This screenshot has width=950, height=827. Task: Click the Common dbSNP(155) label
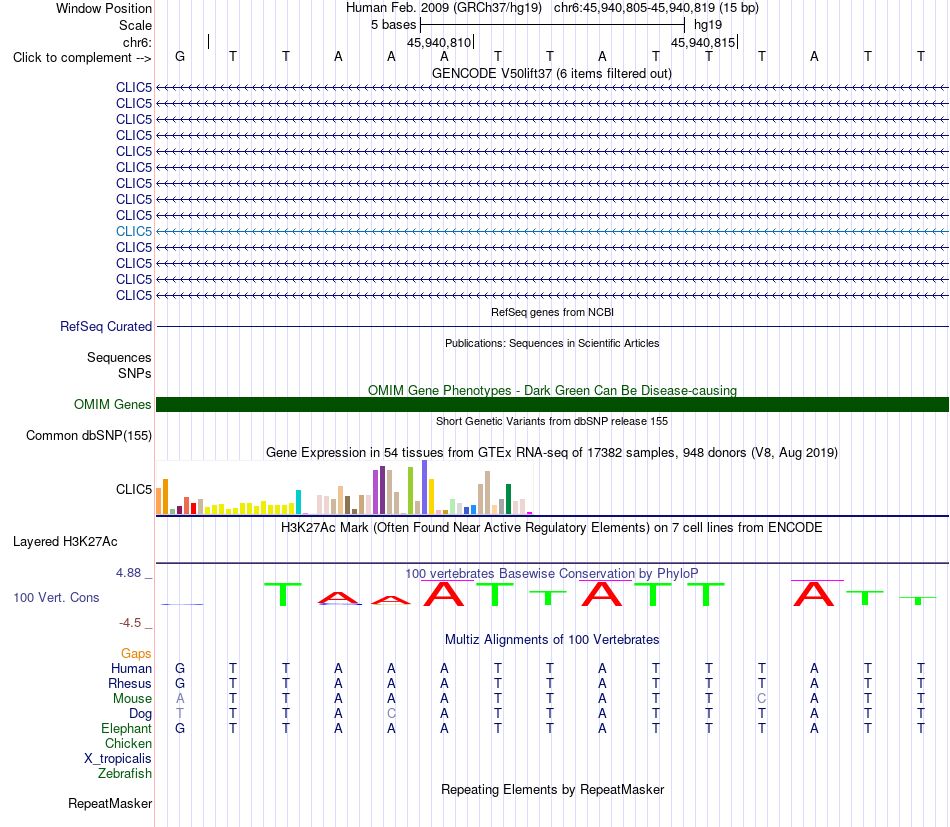click(89, 436)
